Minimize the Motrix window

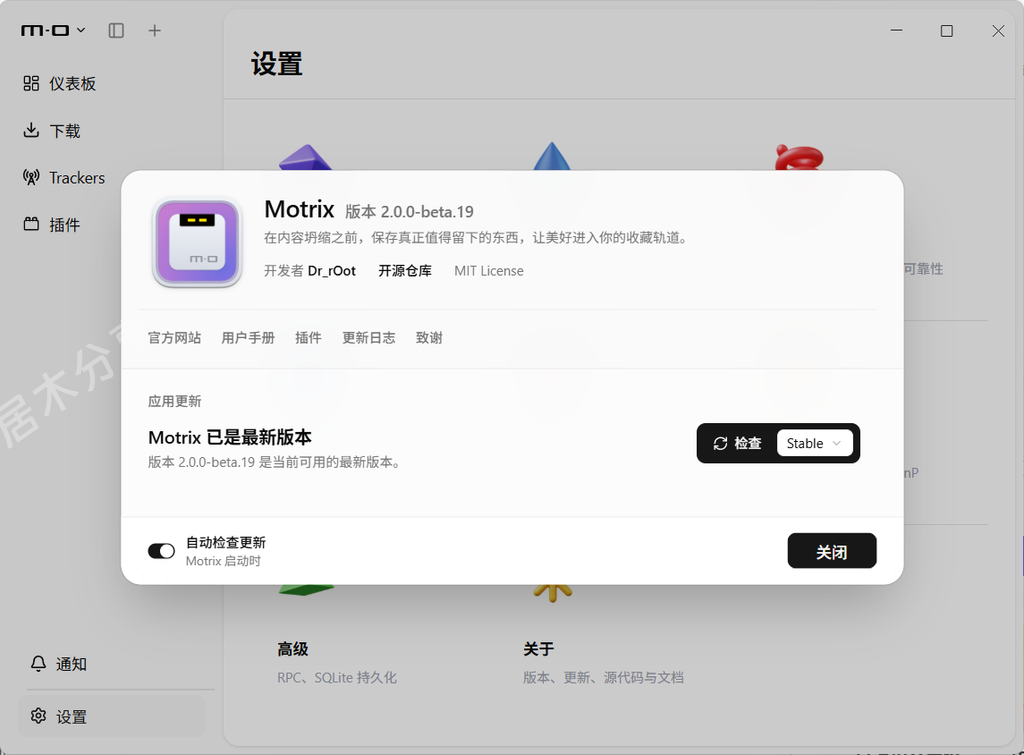[x=897, y=31]
